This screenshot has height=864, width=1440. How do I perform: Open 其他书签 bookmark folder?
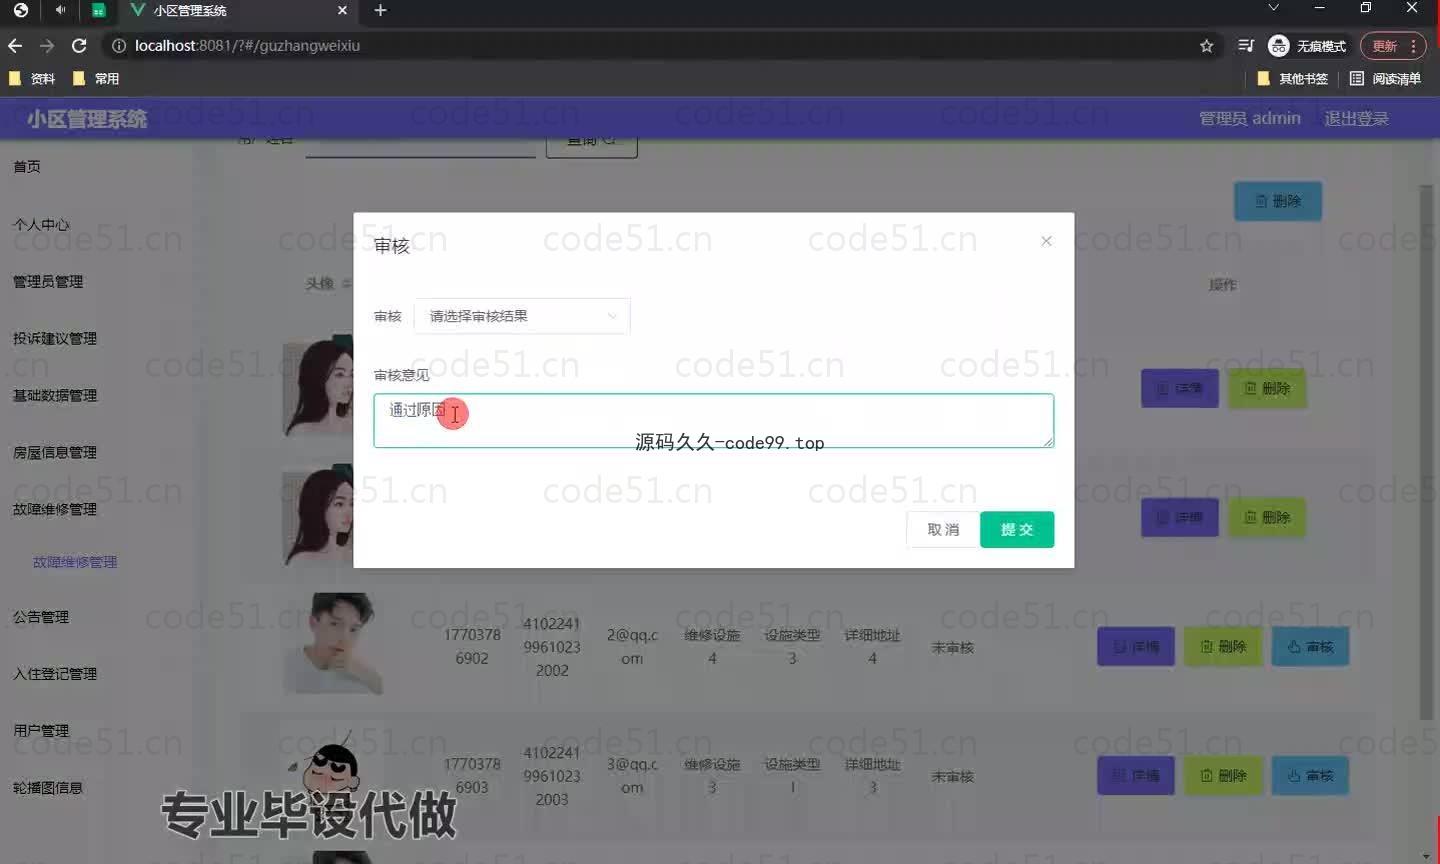(x=1292, y=78)
